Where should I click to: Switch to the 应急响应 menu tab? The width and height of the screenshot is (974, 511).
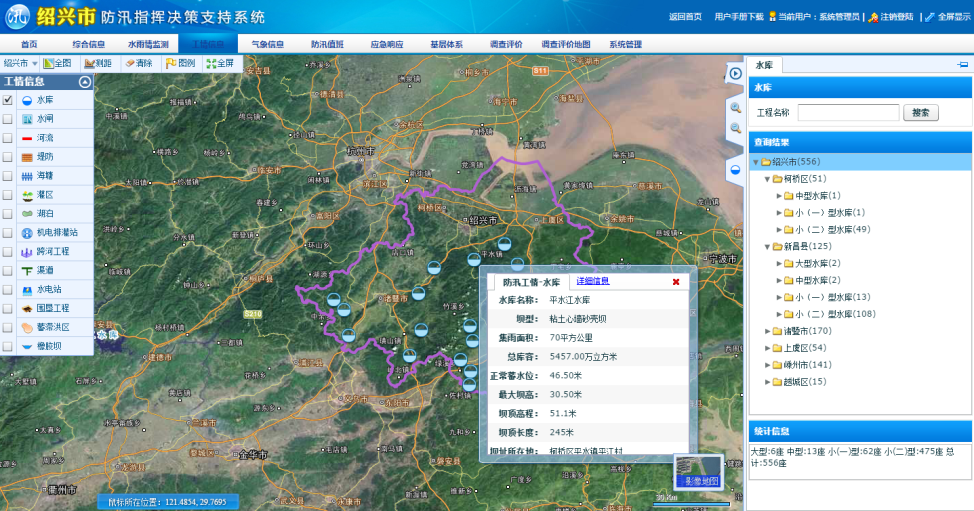coord(387,44)
